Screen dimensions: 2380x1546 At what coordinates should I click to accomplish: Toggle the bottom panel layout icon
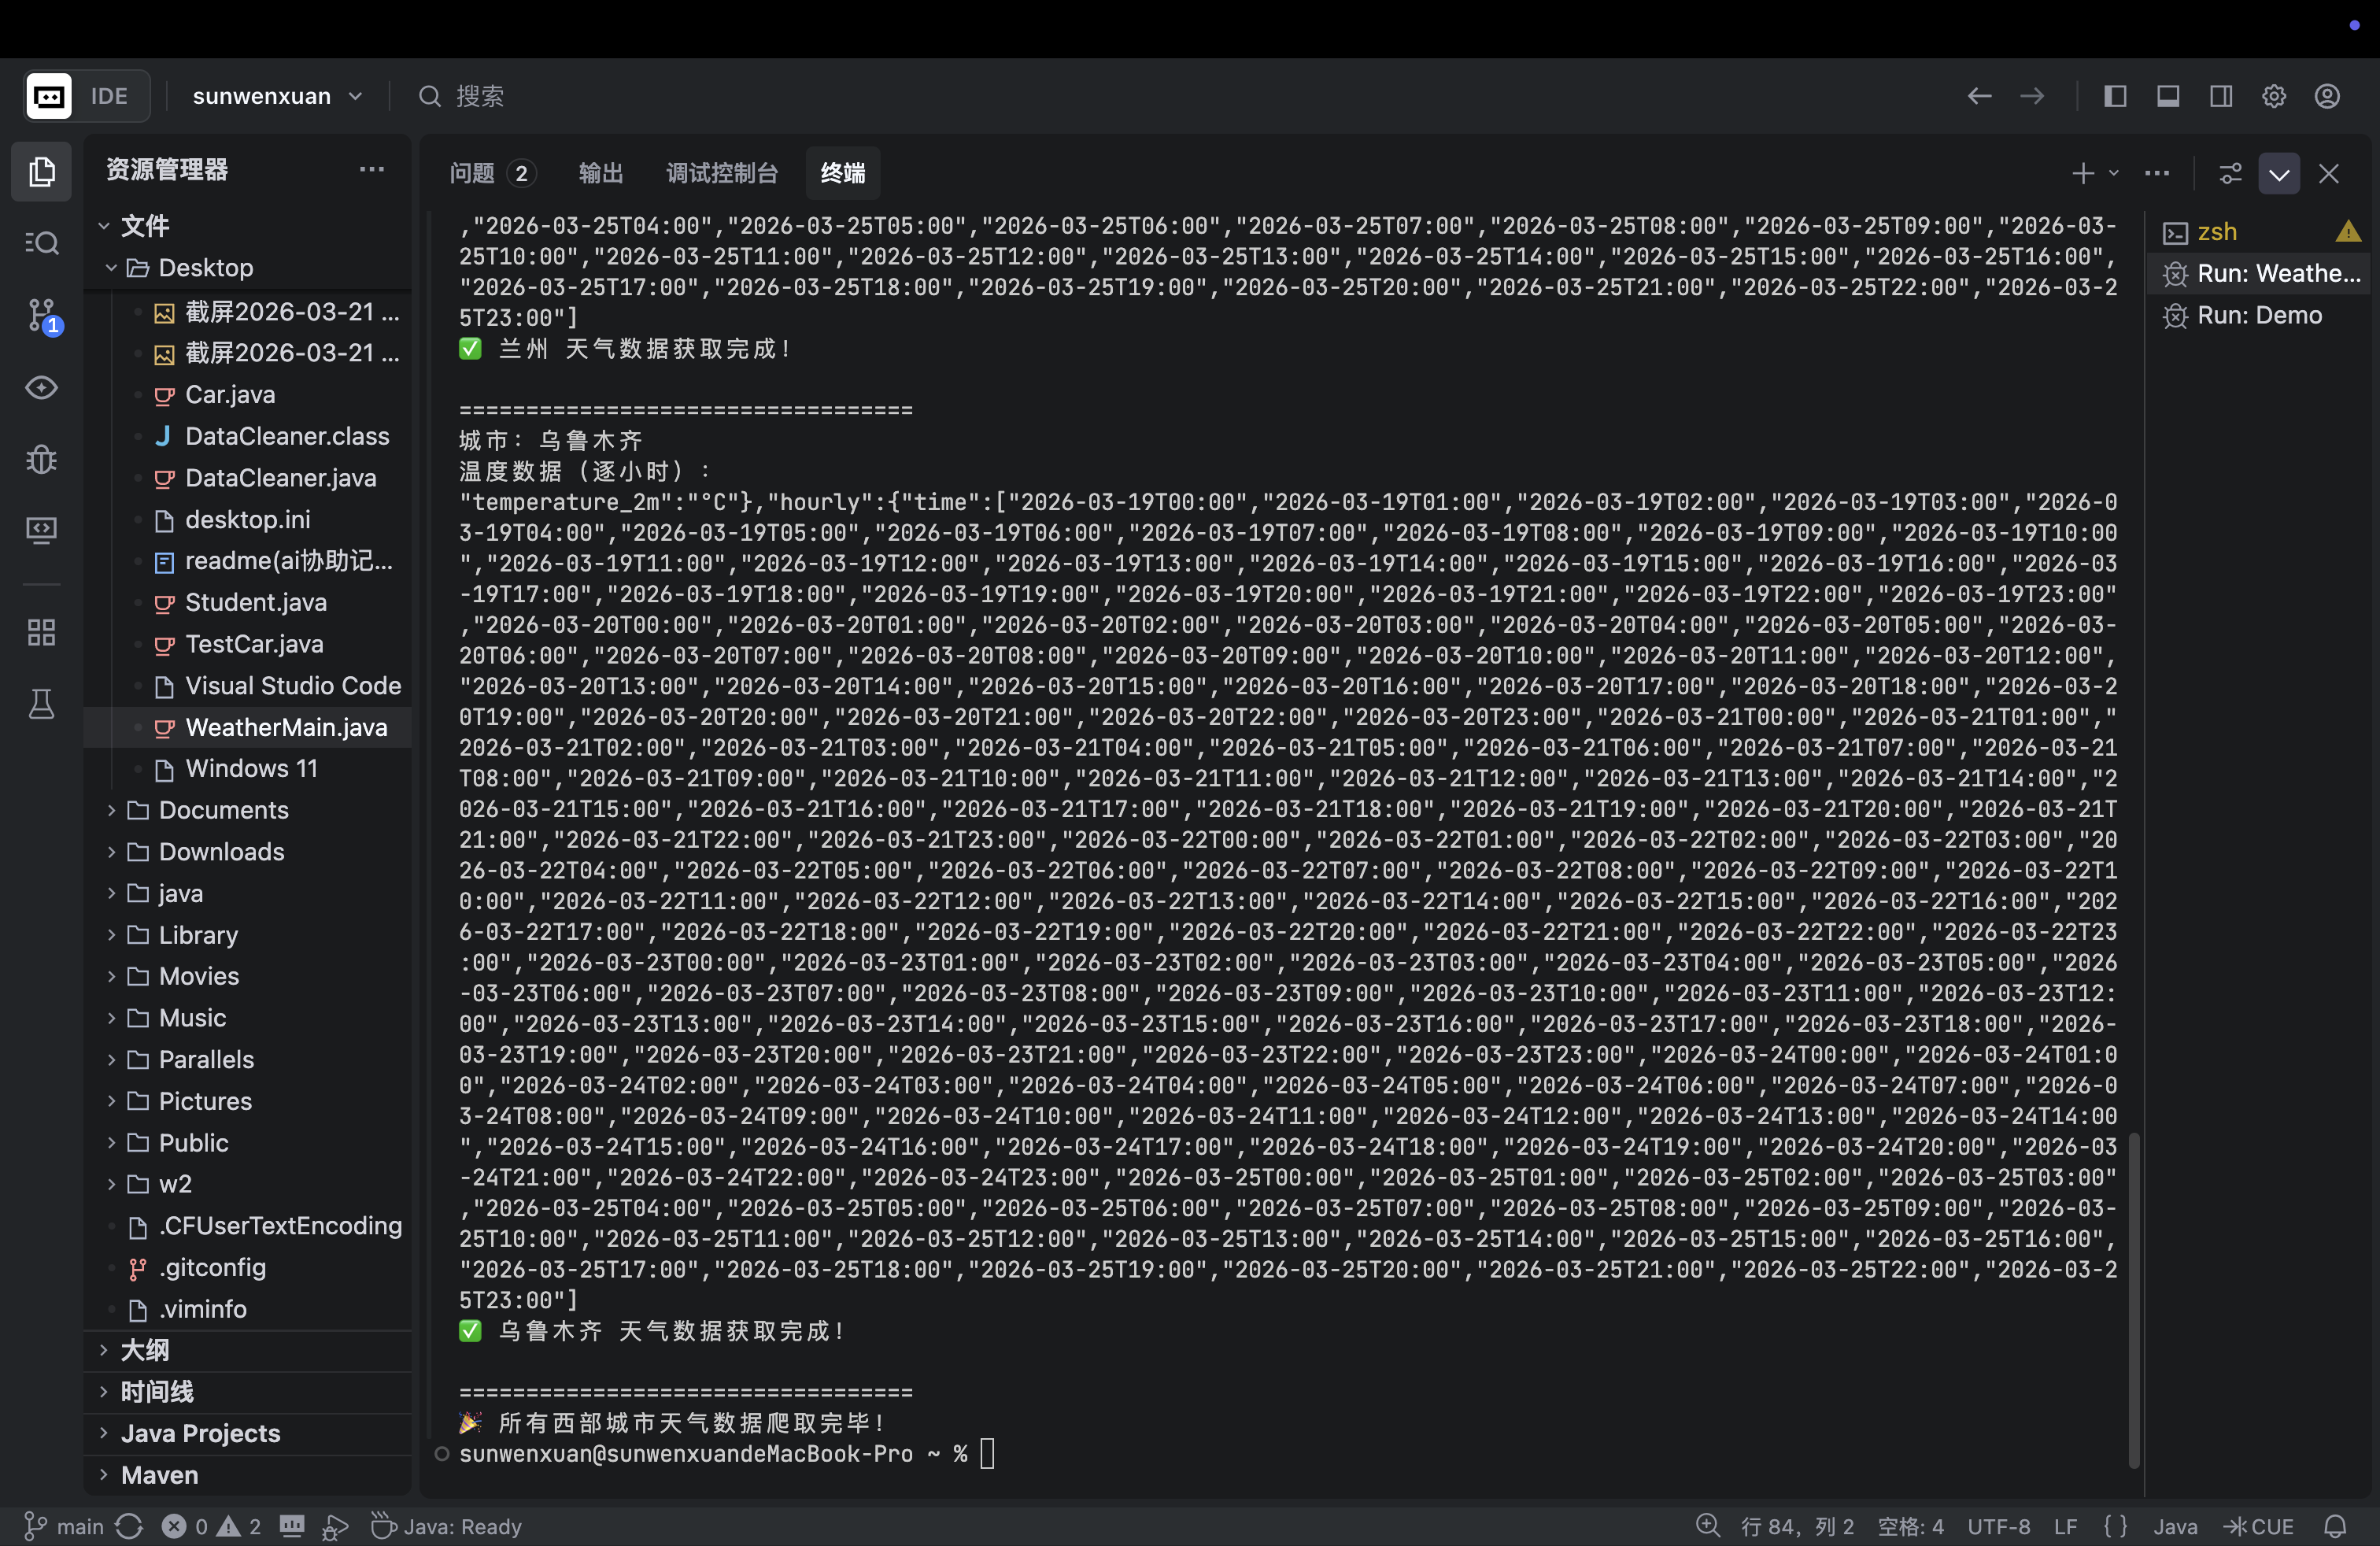[2168, 96]
